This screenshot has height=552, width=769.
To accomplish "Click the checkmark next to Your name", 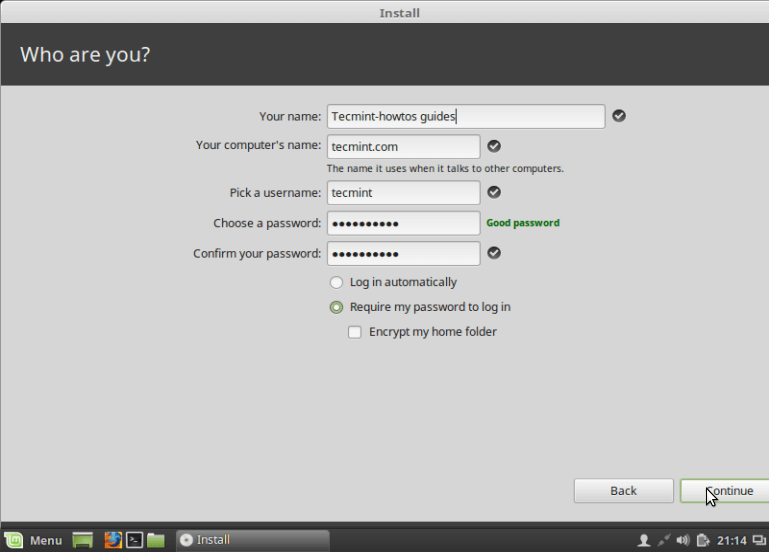I will [619, 116].
